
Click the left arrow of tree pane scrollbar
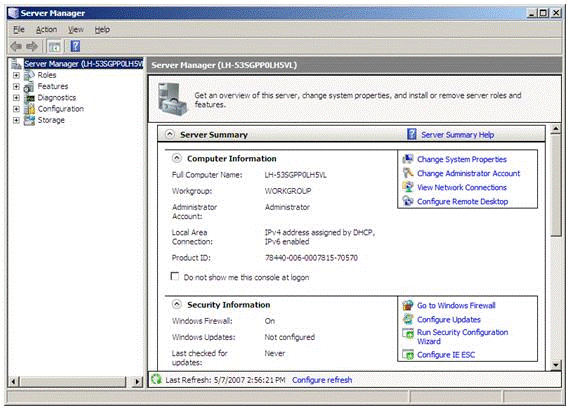[13, 382]
